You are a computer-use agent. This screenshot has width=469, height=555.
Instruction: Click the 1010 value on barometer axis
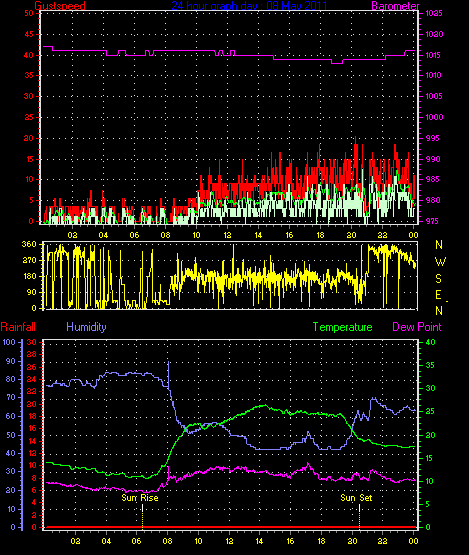434,75
